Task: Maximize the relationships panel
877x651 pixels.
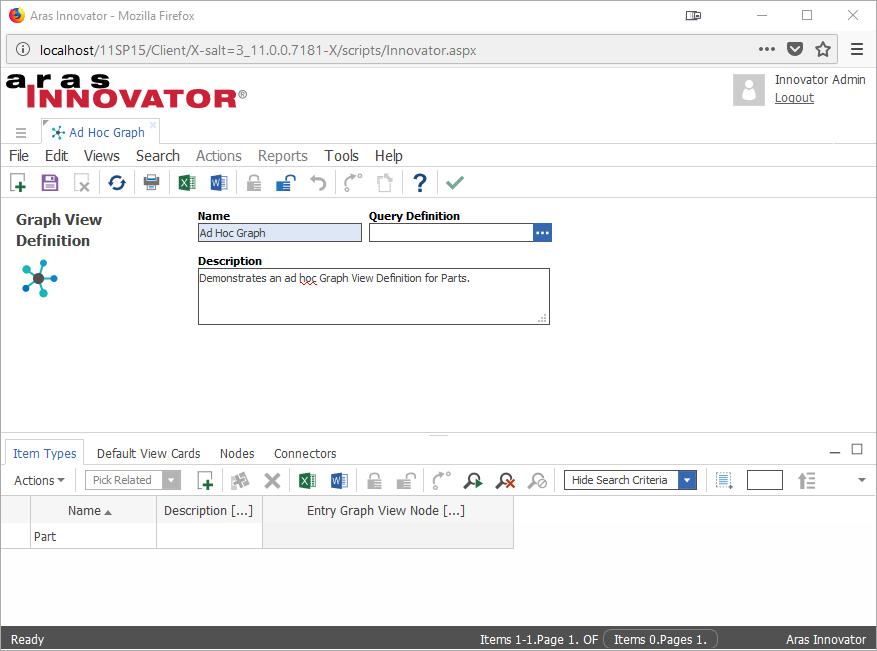Action: point(857,450)
